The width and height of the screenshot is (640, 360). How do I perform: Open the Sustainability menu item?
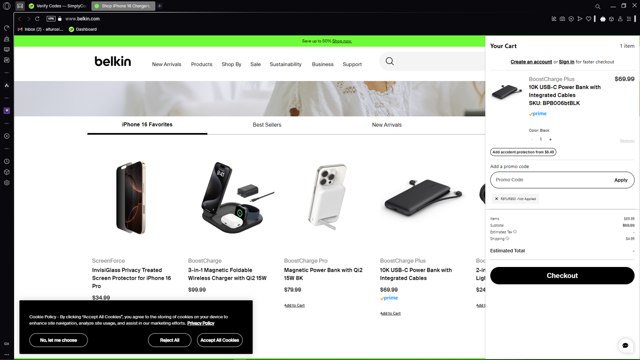(286, 64)
